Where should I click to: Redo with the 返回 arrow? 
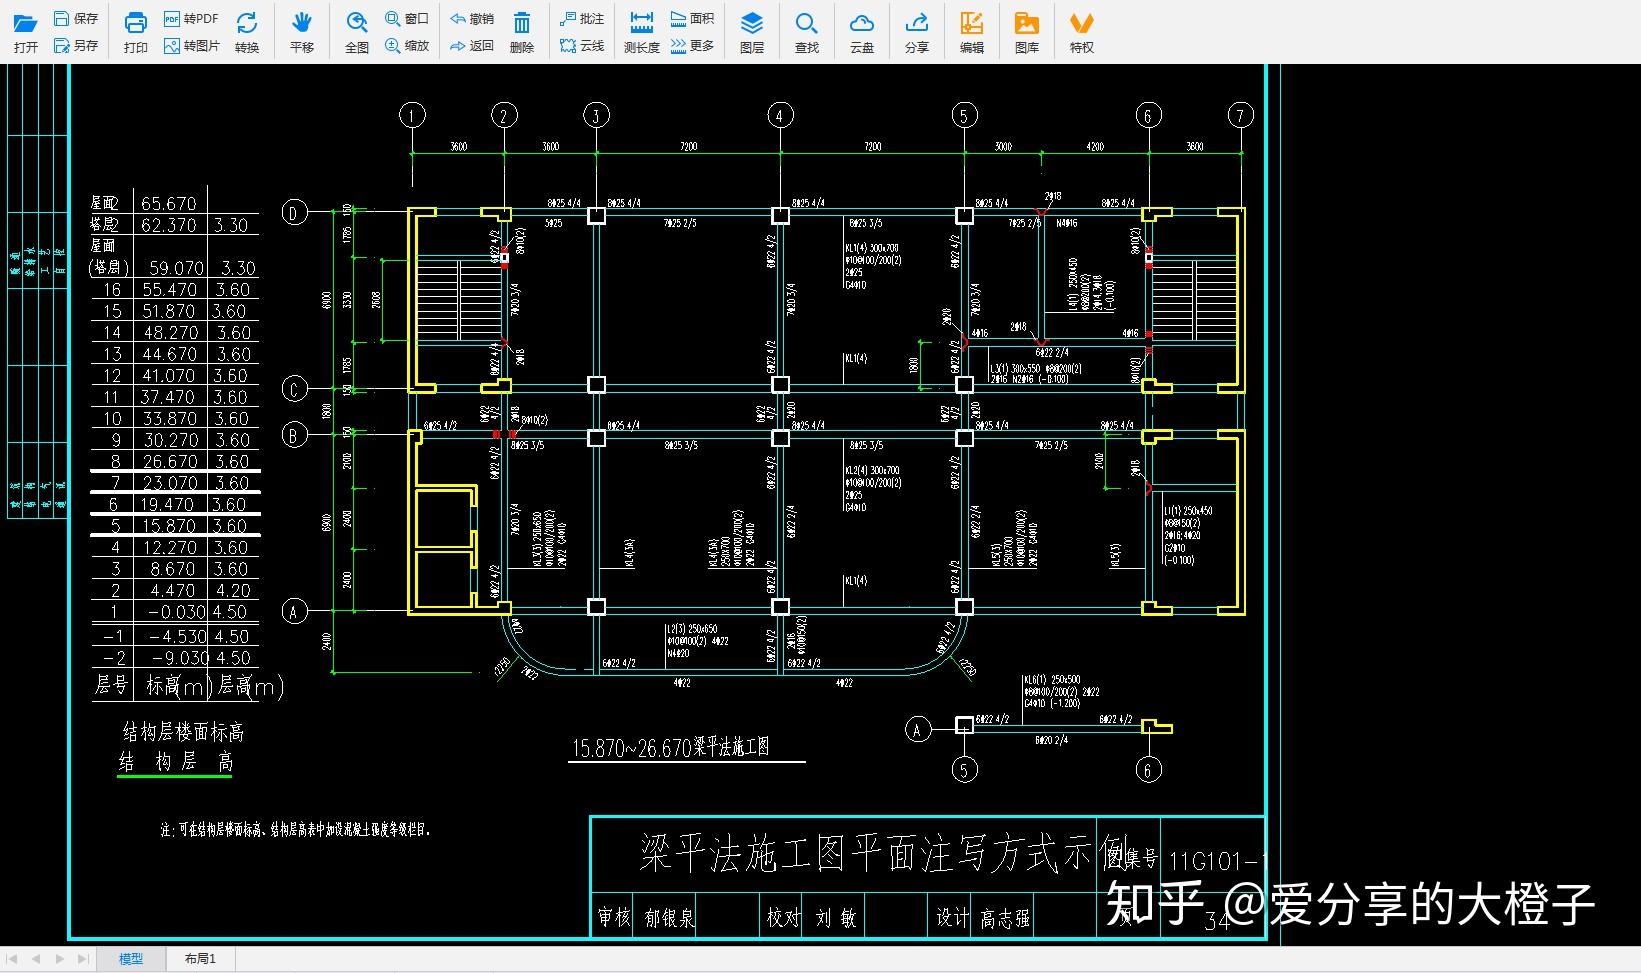point(472,45)
